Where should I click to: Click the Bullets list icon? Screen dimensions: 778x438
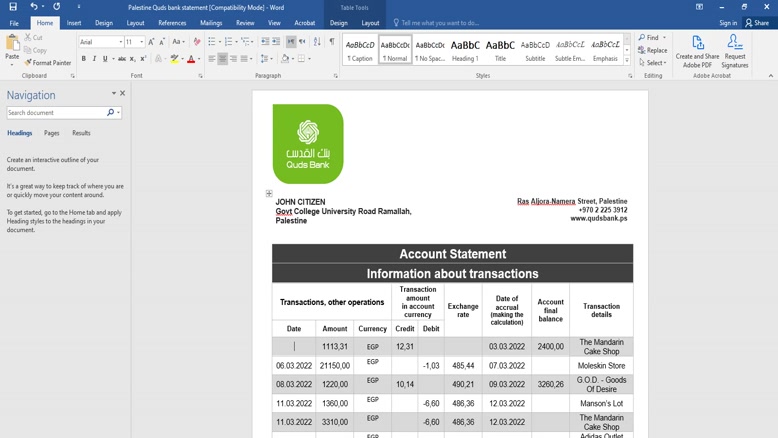coord(212,42)
